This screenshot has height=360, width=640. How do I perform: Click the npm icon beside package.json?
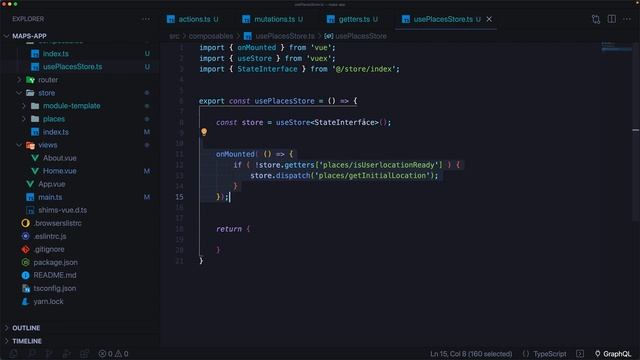point(25,262)
